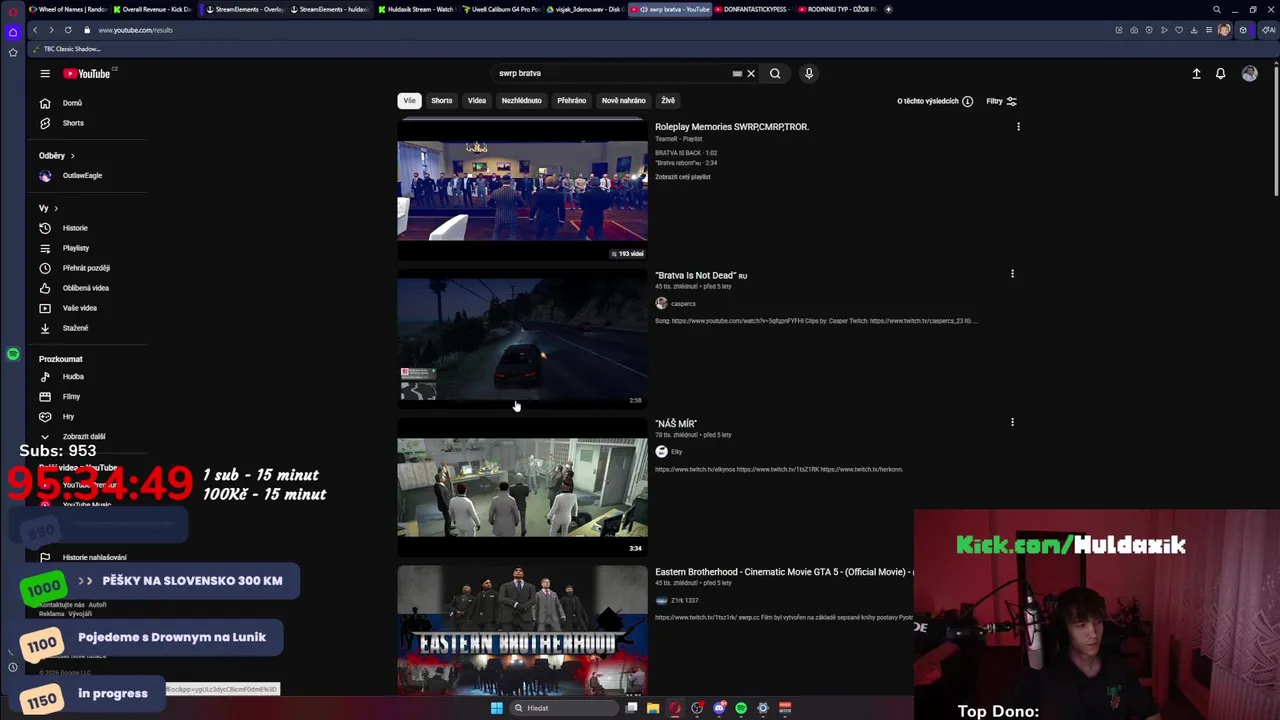
Task: Clear the search box with X
Action: coord(751,73)
